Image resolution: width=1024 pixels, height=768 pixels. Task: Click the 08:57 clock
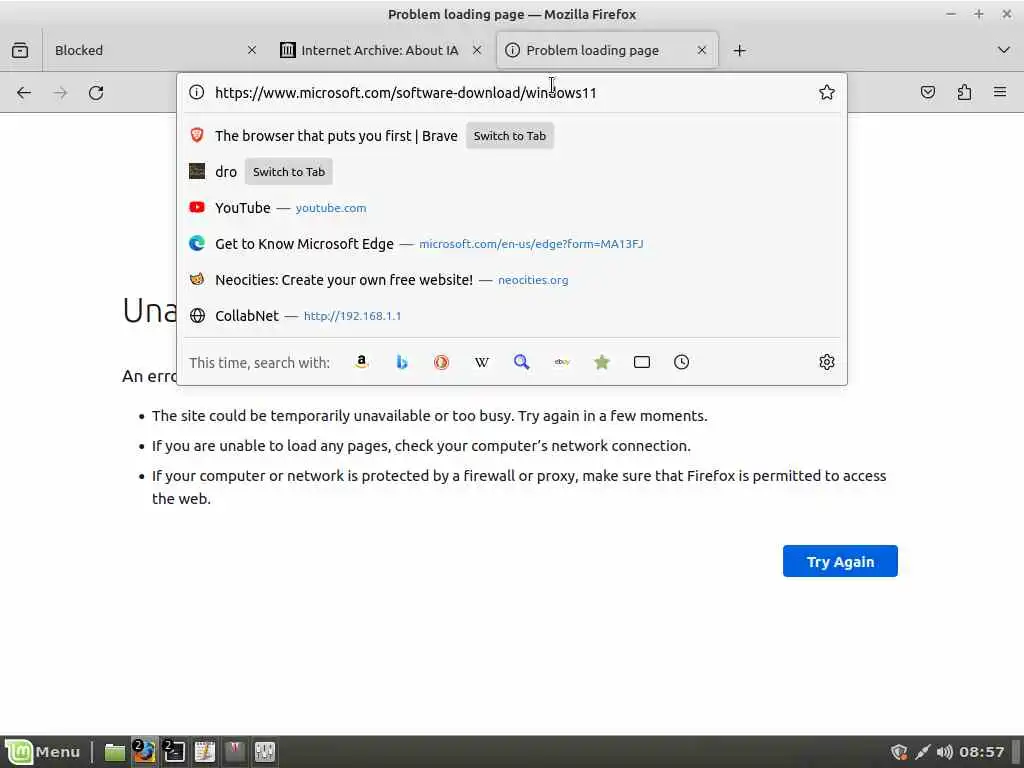(982, 752)
